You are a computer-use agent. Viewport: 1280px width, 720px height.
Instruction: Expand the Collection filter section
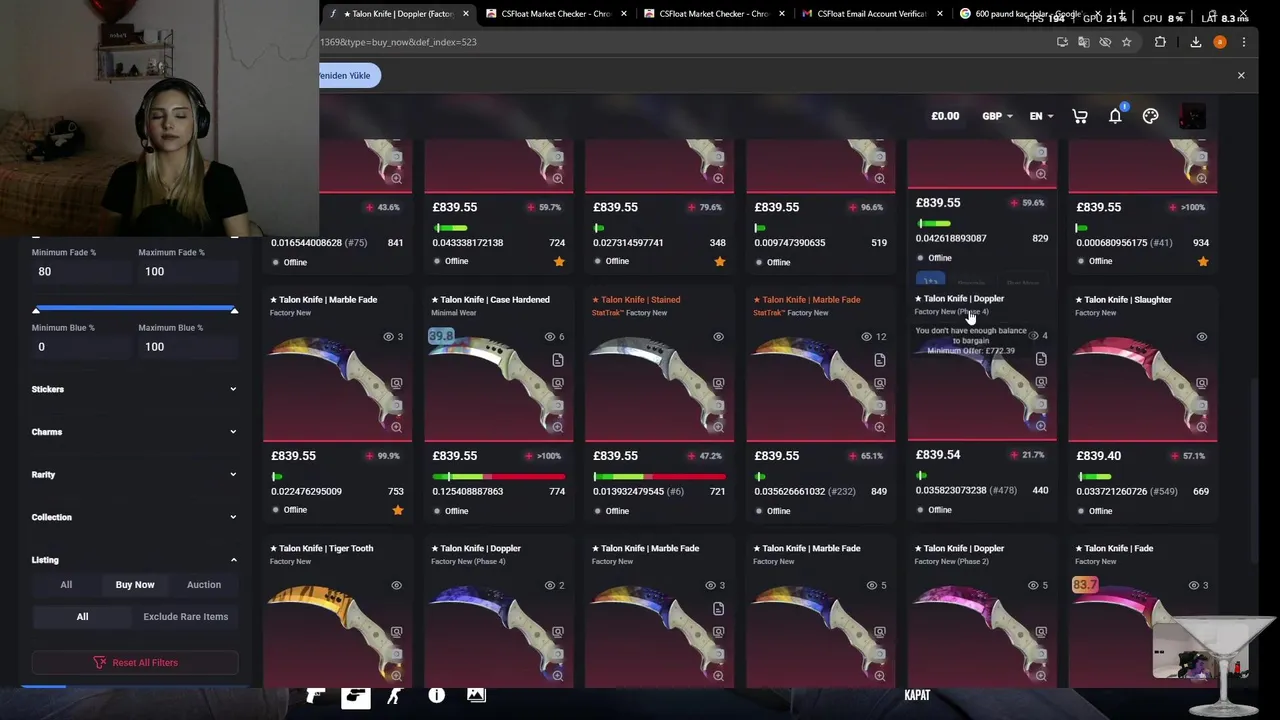tap(134, 517)
